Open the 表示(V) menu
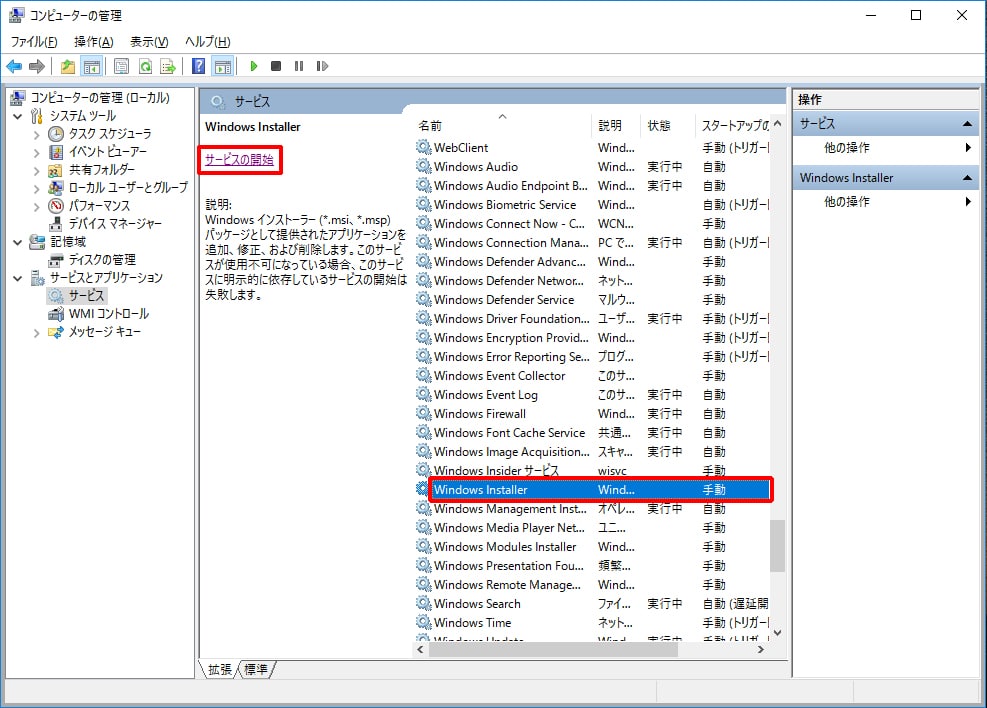 [x=149, y=42]
